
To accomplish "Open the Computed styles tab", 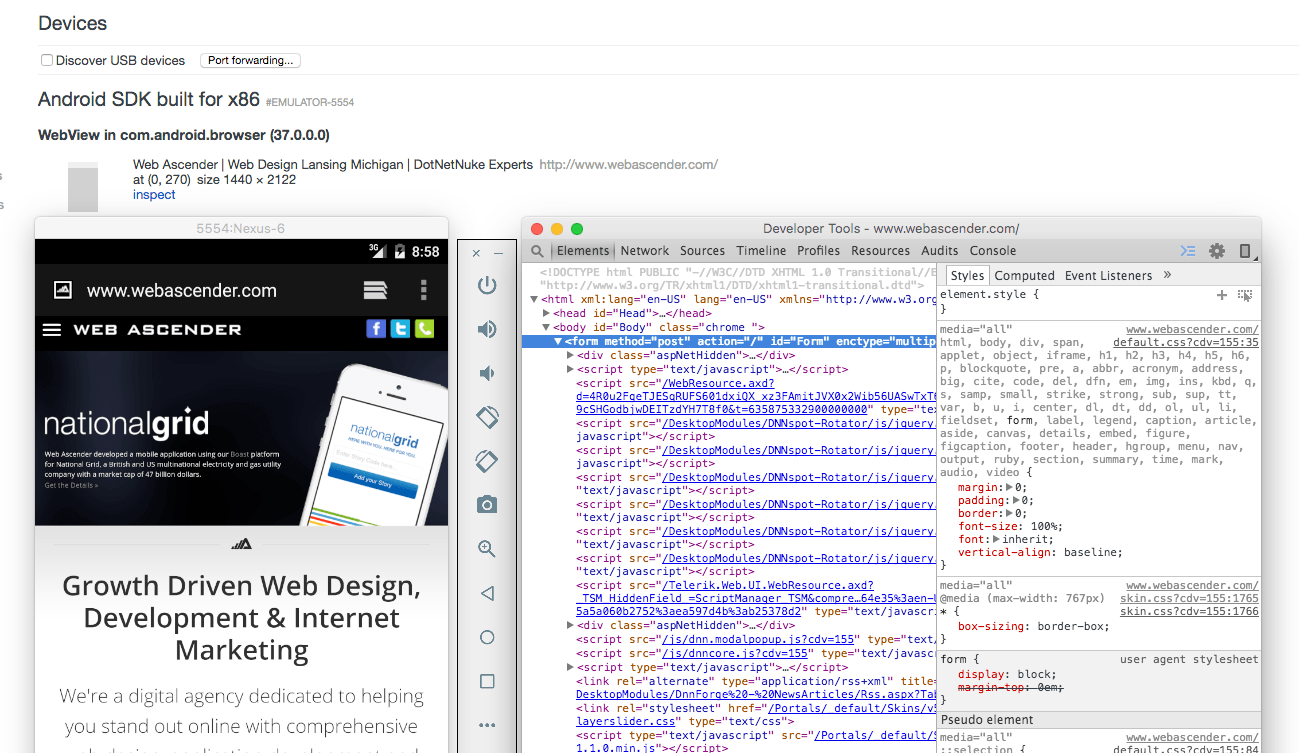I will [1024, 275].
